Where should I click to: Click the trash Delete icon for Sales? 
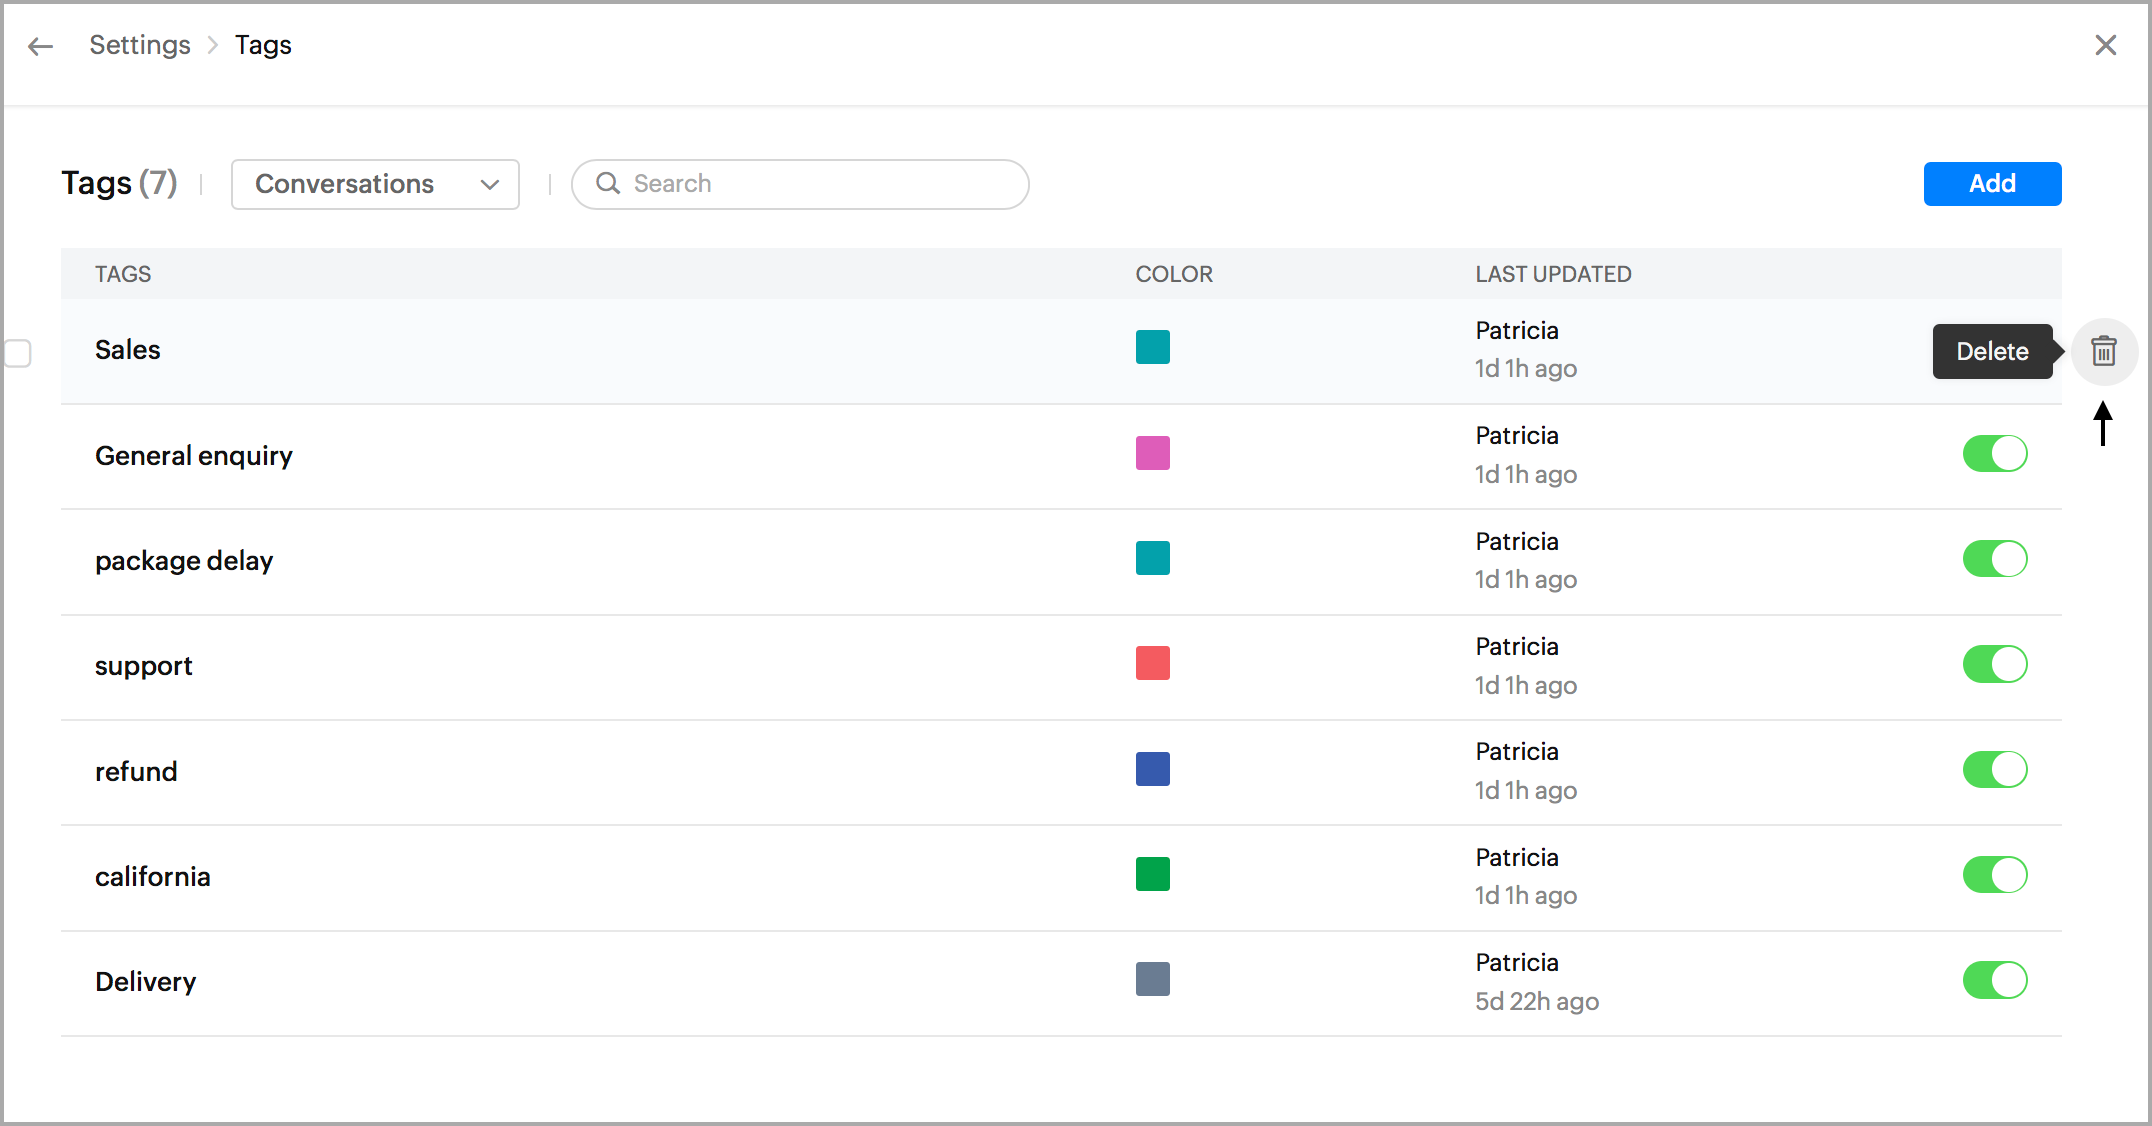(2103, 351)
